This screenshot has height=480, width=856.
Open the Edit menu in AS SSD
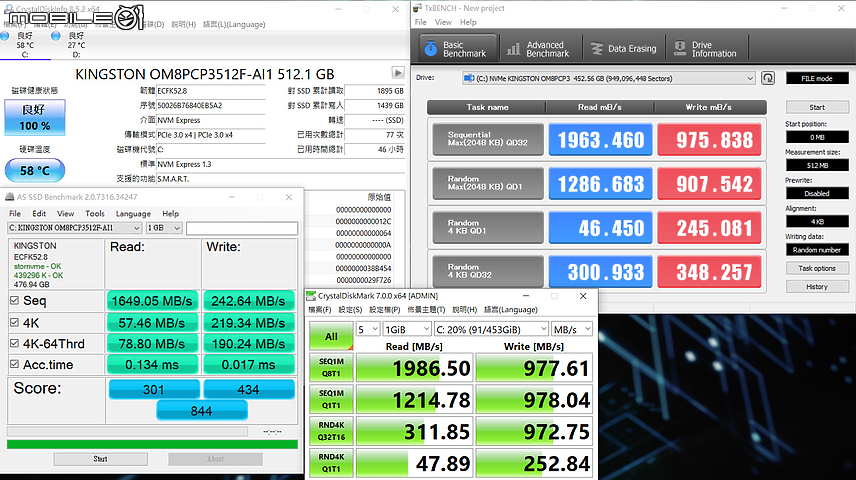coord(39,214)
